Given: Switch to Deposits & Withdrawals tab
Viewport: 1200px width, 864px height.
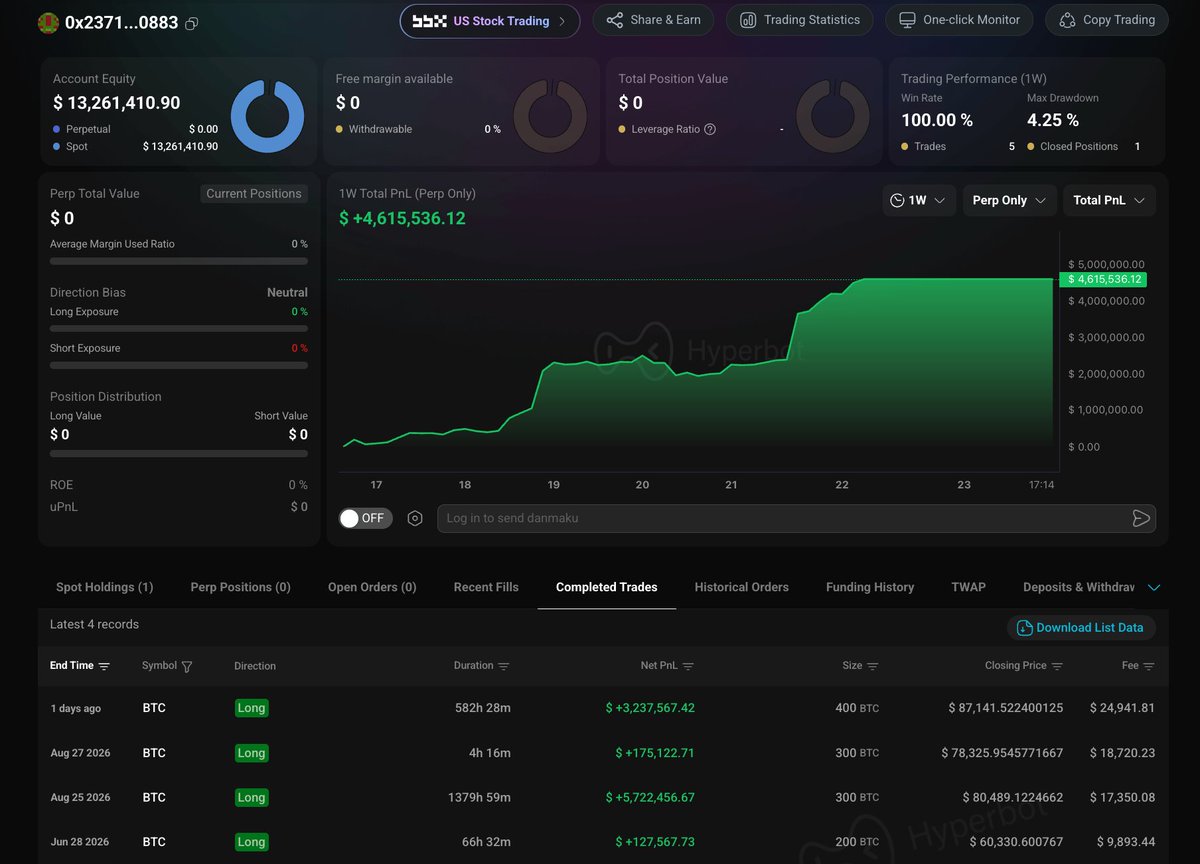Looking at the screenshot, I should coord(1079,587).
